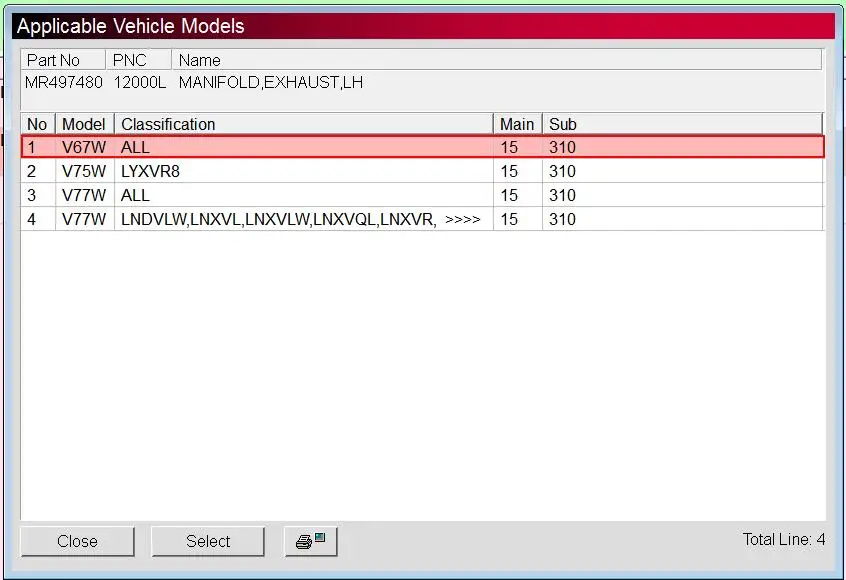Viewport: 846px width, 580px height.
Task: Click part number MR497480
Action: 64,83
